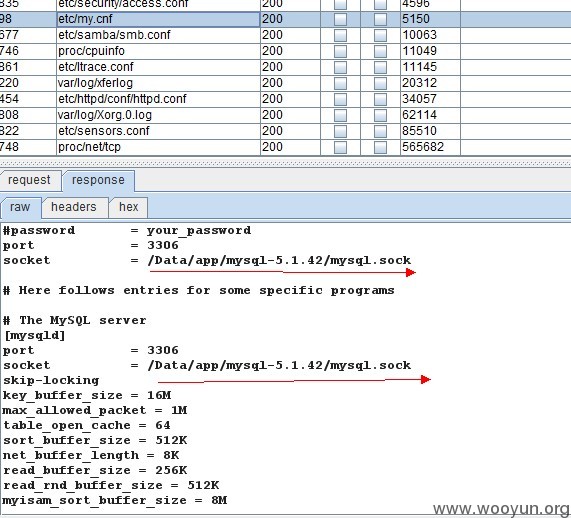
Task: Click the length value 20312
Action: 419,83
